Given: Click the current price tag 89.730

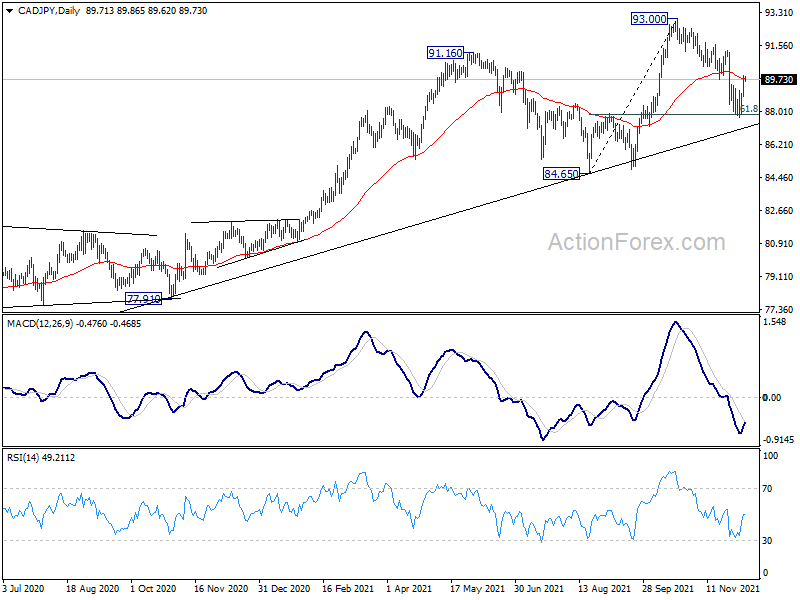Looking at the screenshot, I should tap(779, 80).
